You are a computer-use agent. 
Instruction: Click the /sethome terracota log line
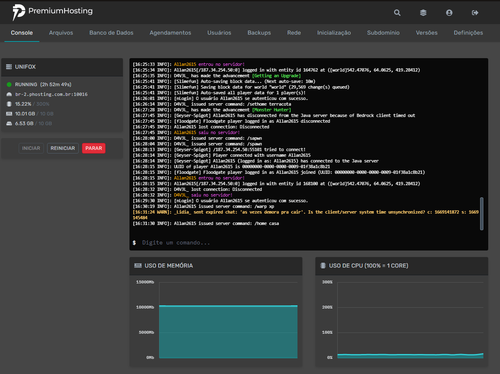tap(212, 104)
